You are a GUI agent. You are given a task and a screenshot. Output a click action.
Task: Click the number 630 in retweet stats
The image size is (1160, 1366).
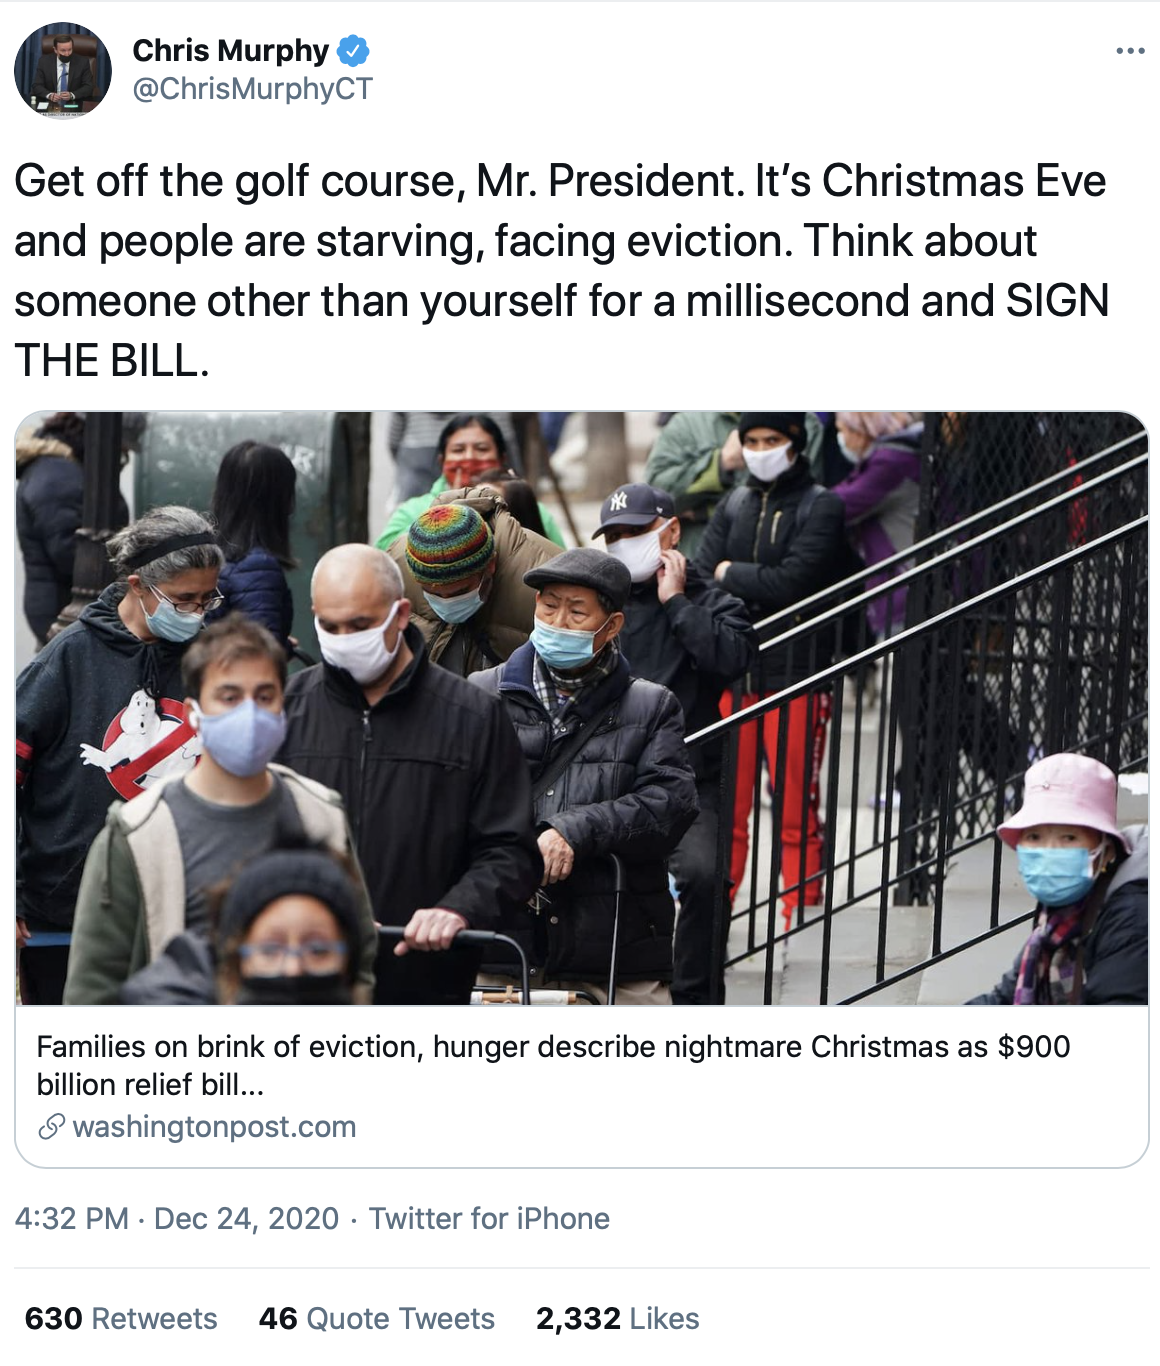[x=53, y=1318]
